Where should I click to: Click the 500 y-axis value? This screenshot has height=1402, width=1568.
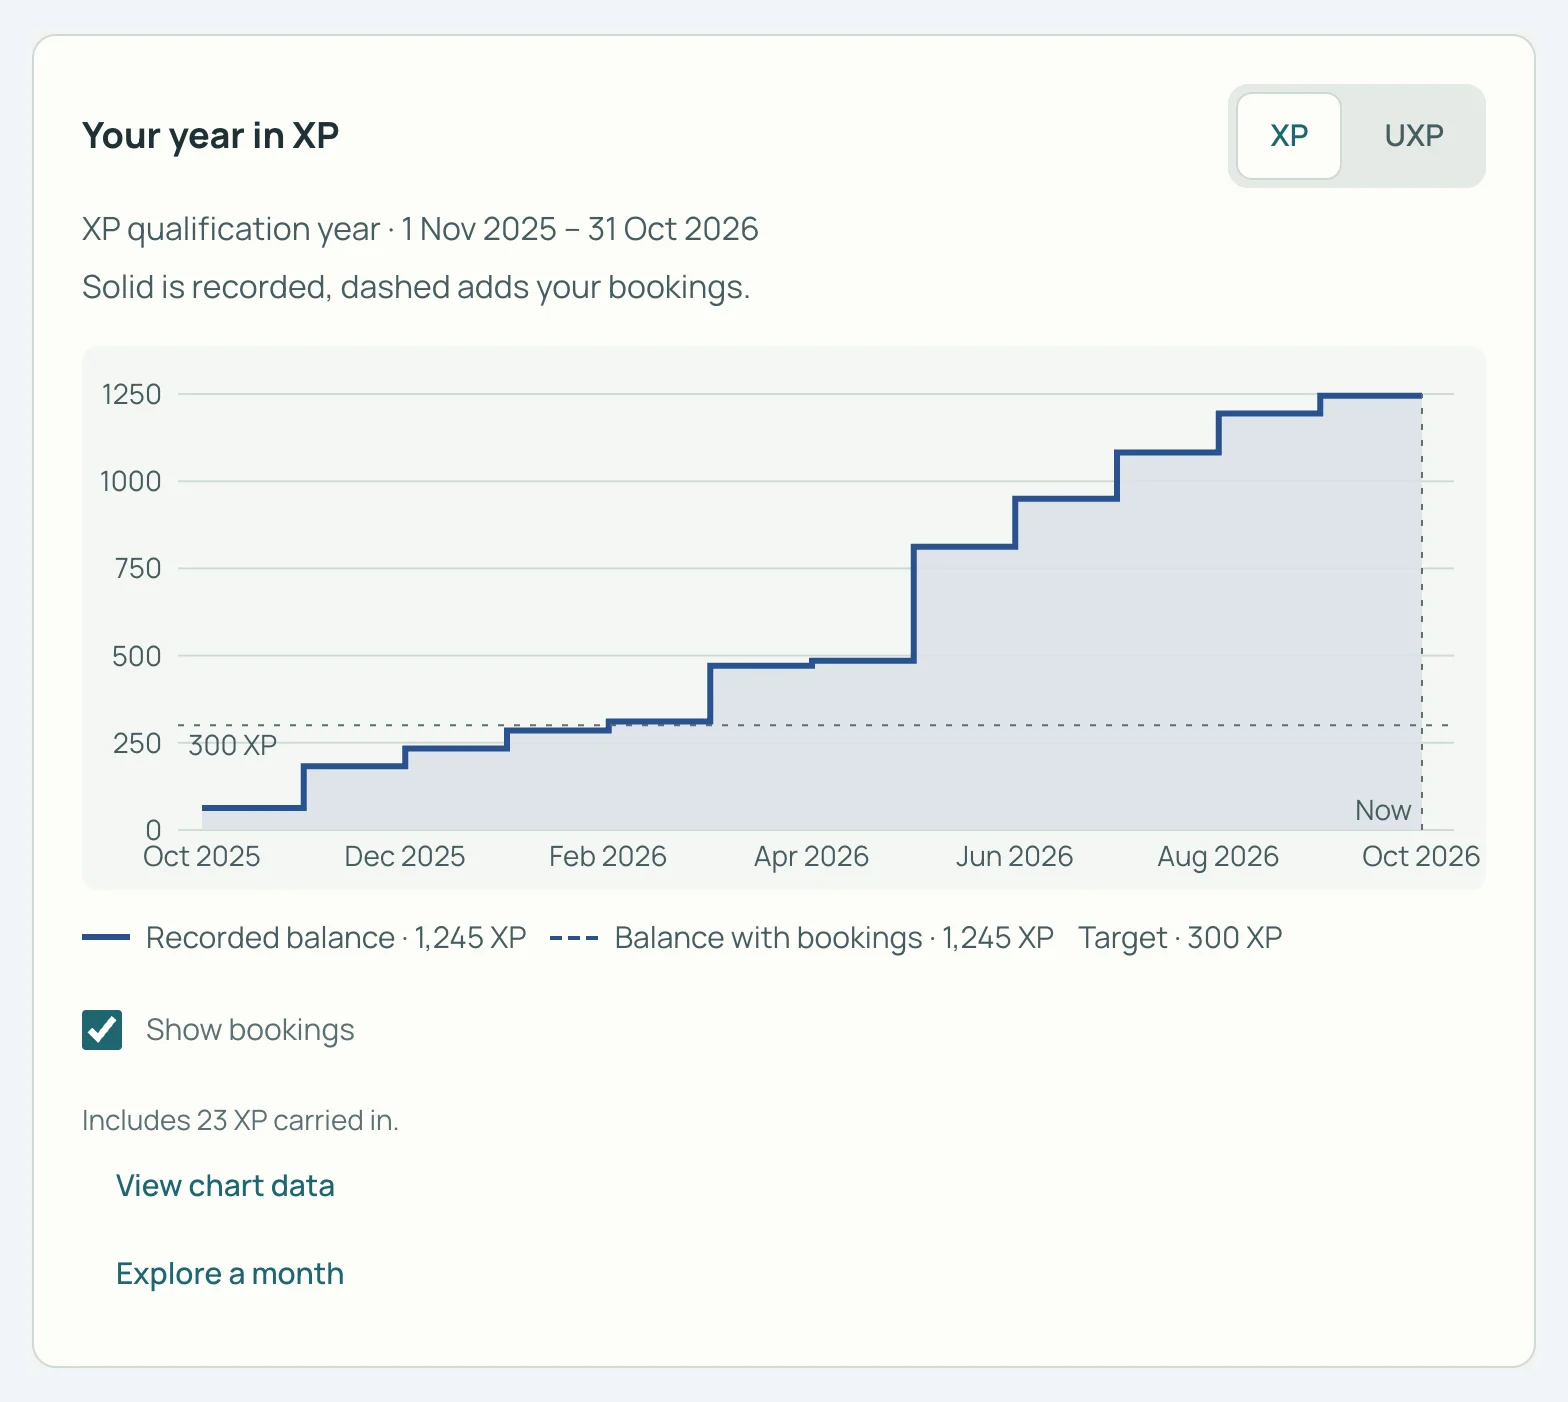pyautogui.click(x=136, y=656)
